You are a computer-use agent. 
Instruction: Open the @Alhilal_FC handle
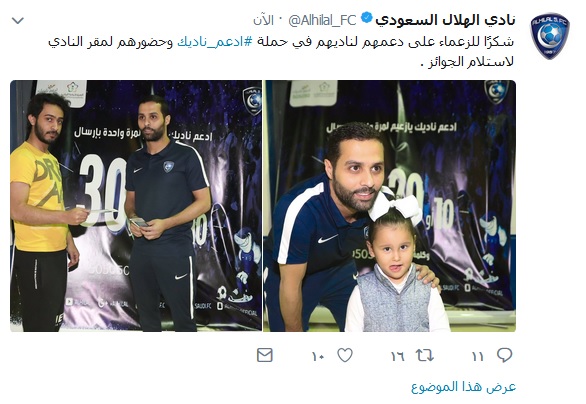coord(322,20)
